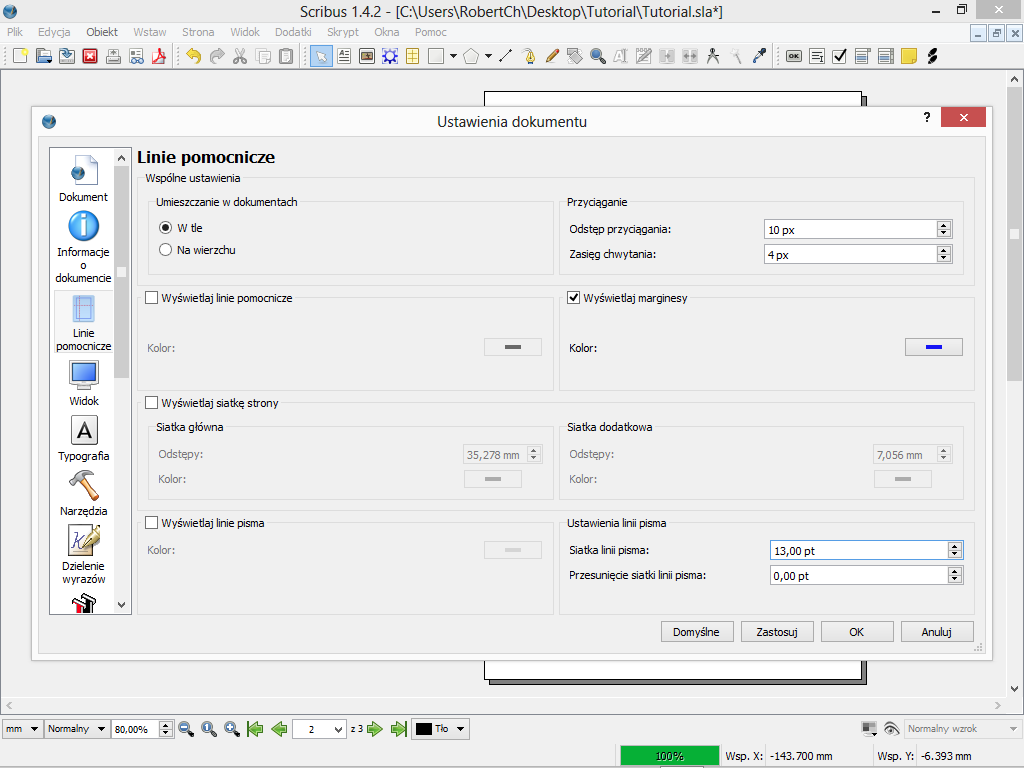Open the Edycja menu
This screenshot has height=768, width=1024.
[54, 32]
